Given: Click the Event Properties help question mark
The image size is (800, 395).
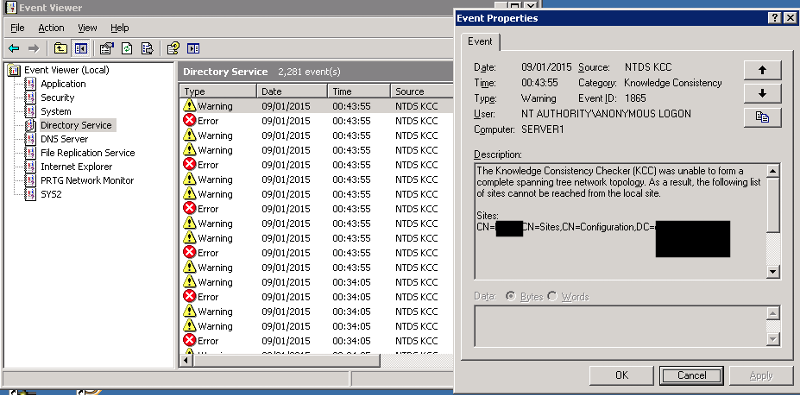Looking at the screenshot, I should [774, 18].
